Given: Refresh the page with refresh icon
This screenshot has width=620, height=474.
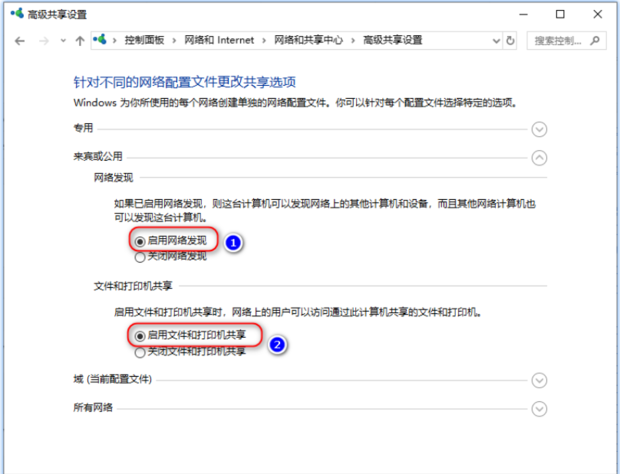Looking at the screenshot, I should [510, 40].
